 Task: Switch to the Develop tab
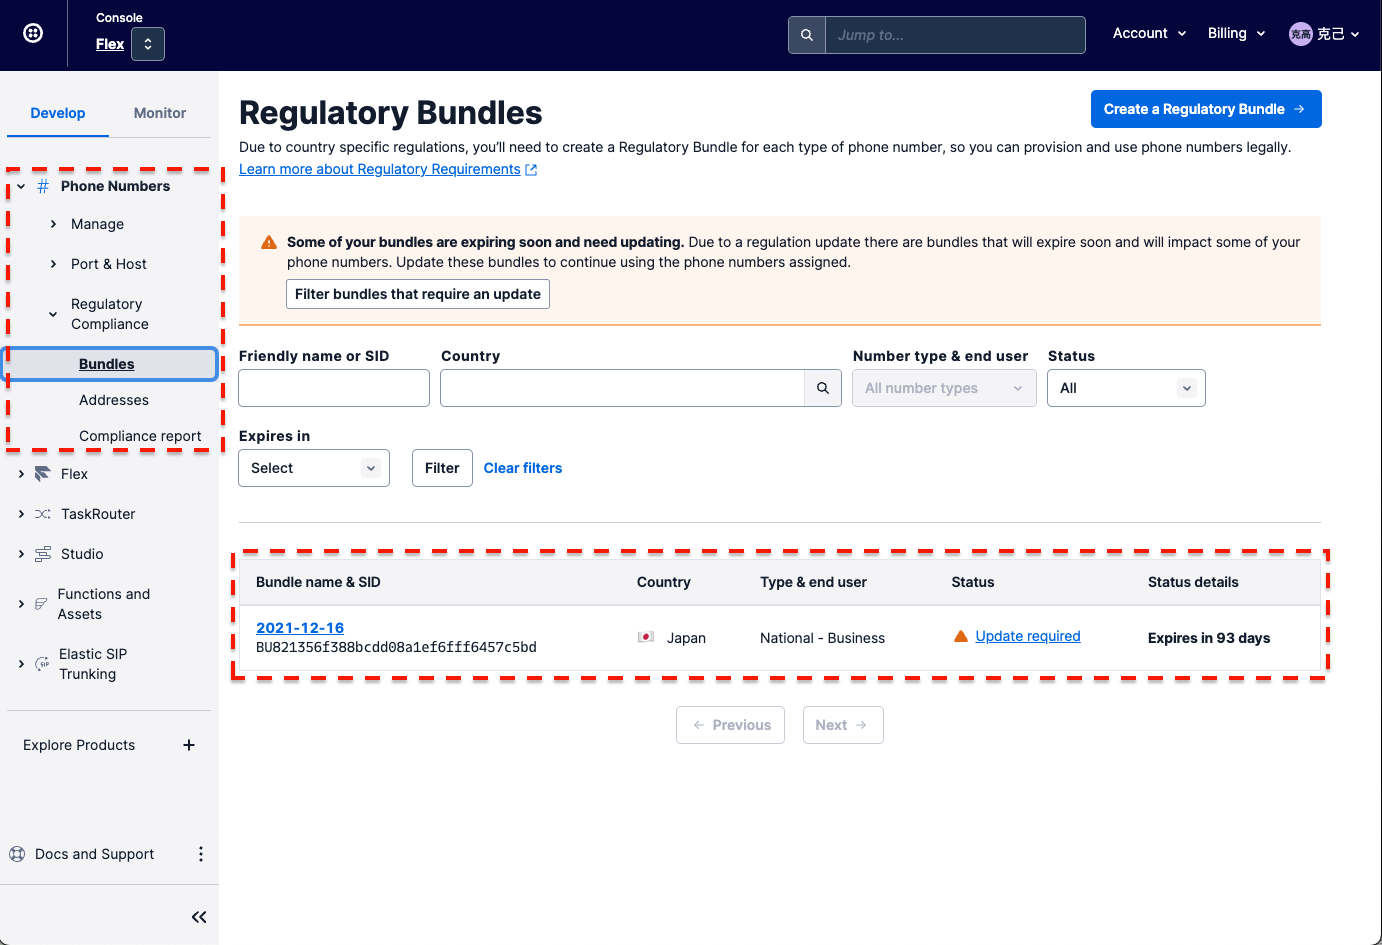(58, 113)
